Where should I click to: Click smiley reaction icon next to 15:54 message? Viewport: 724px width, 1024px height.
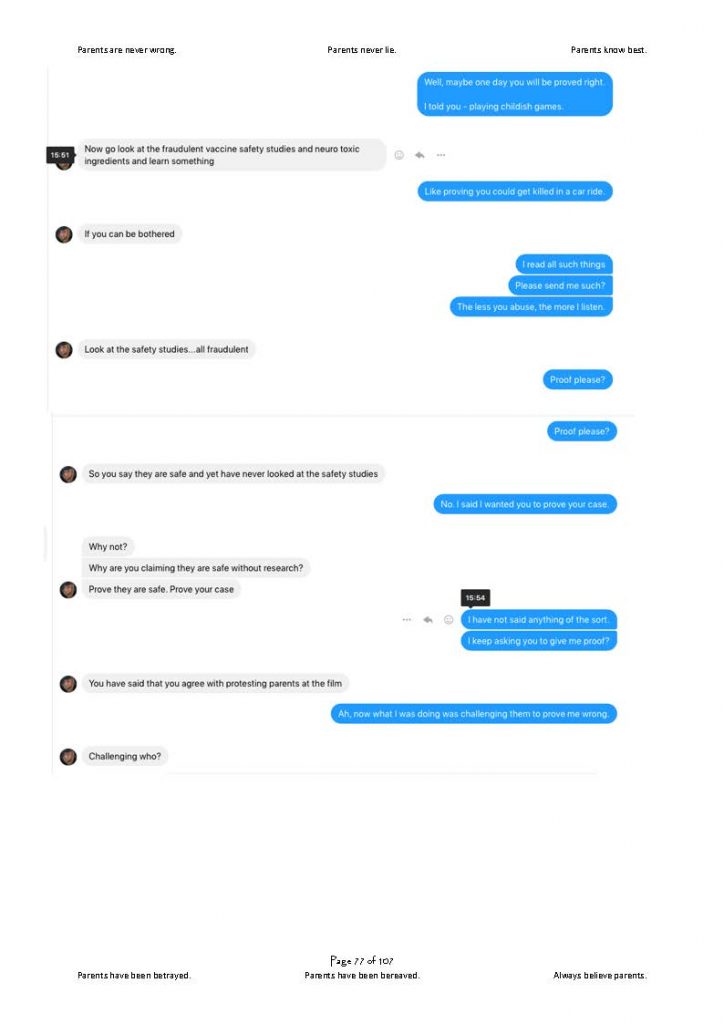coord(449,619)
